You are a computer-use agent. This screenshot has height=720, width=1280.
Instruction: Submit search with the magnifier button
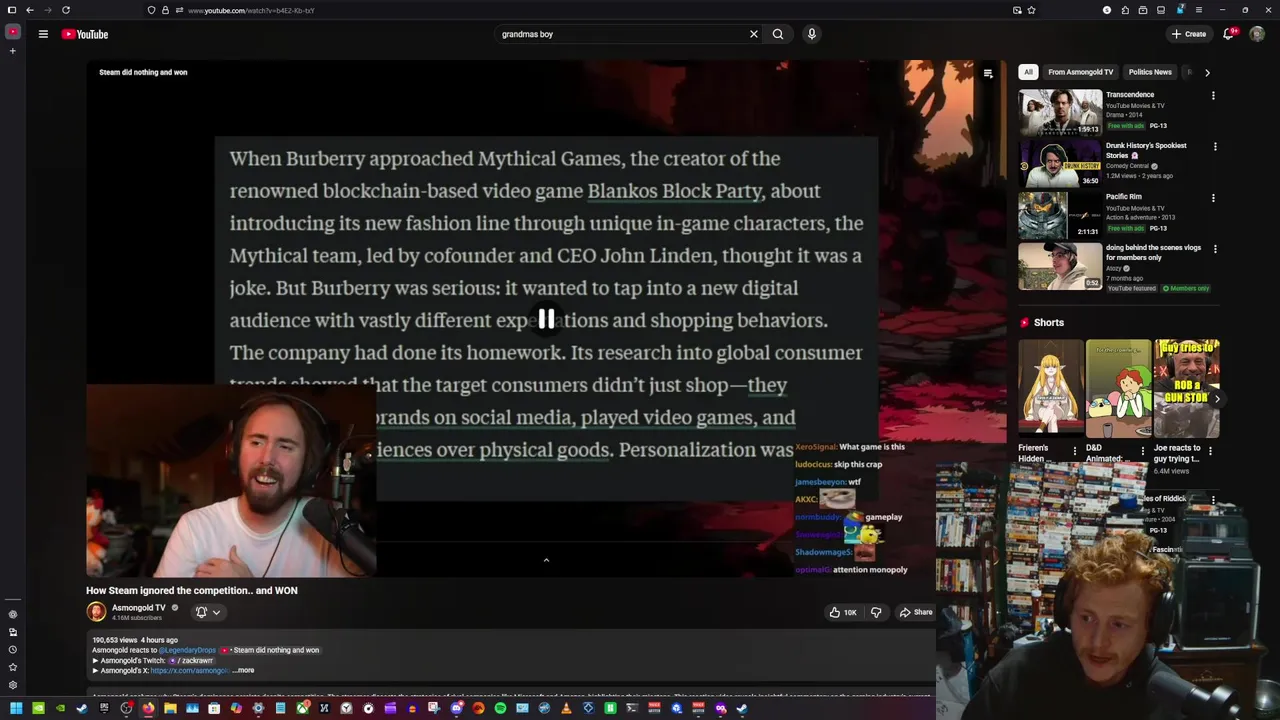coord(778,34)
